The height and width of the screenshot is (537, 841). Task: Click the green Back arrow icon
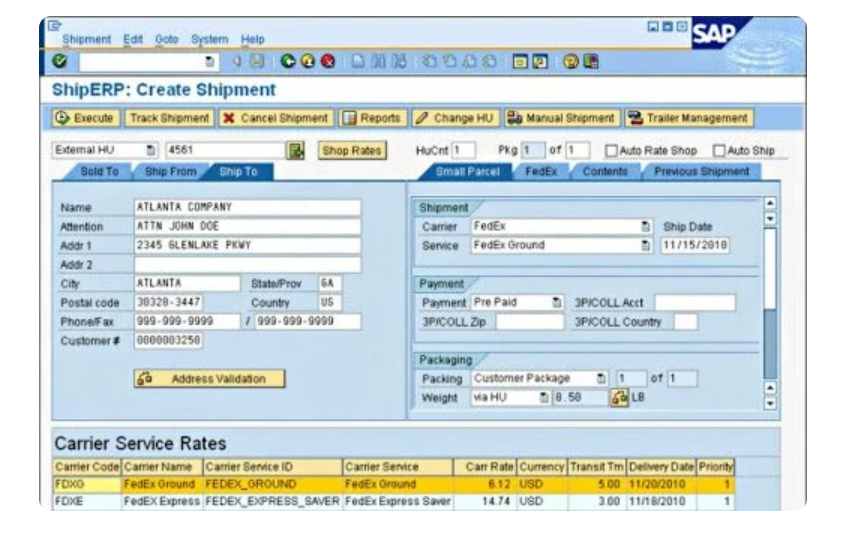(x=288, y=61)
